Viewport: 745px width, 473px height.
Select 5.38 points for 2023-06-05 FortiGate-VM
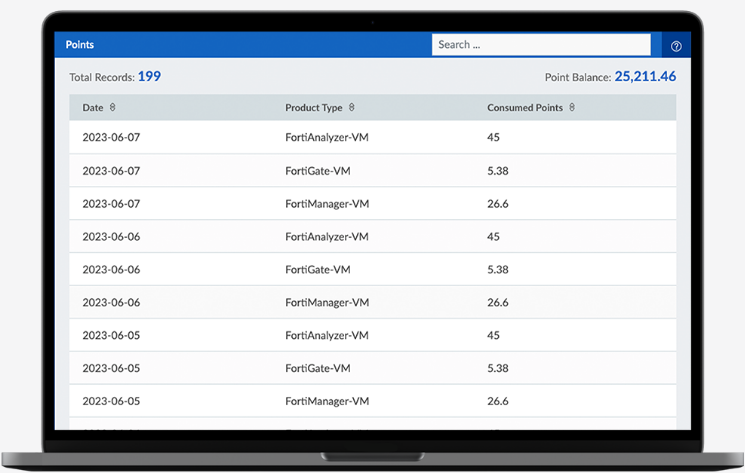(498, 368)
